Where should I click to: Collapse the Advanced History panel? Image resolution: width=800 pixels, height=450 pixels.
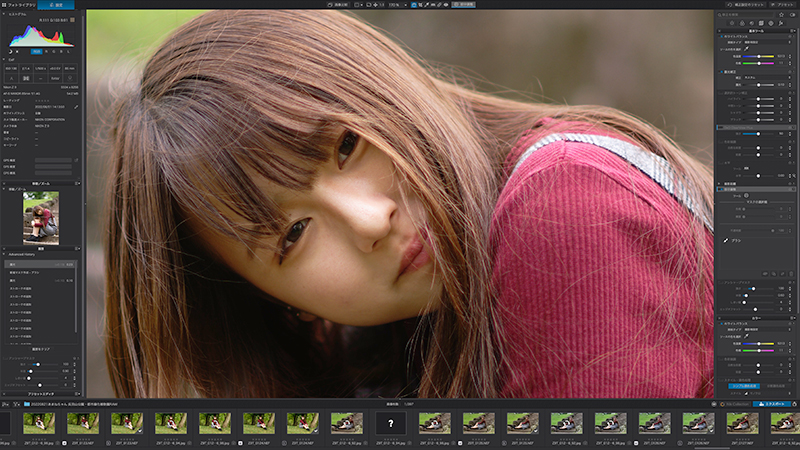4,254
